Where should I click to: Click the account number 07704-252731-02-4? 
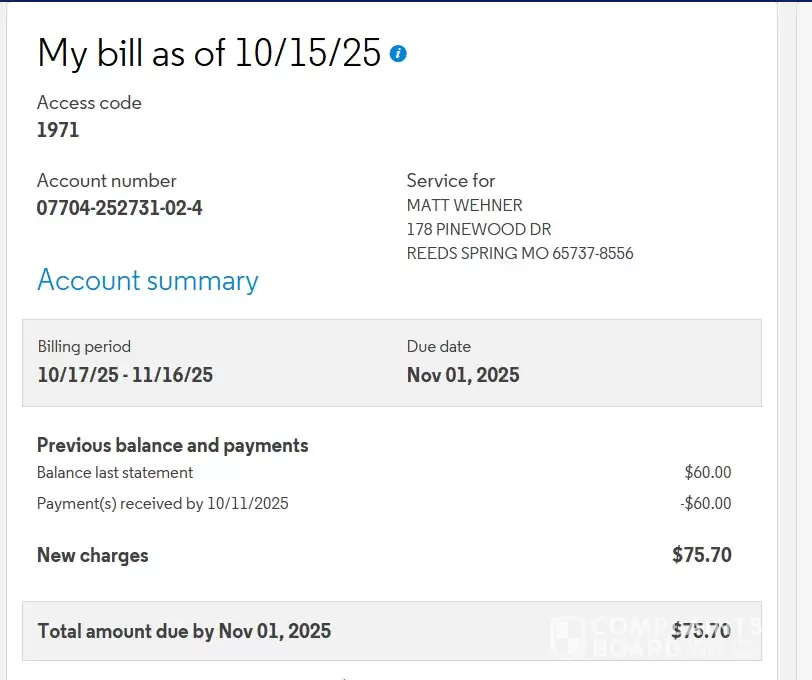pos(119,208)
